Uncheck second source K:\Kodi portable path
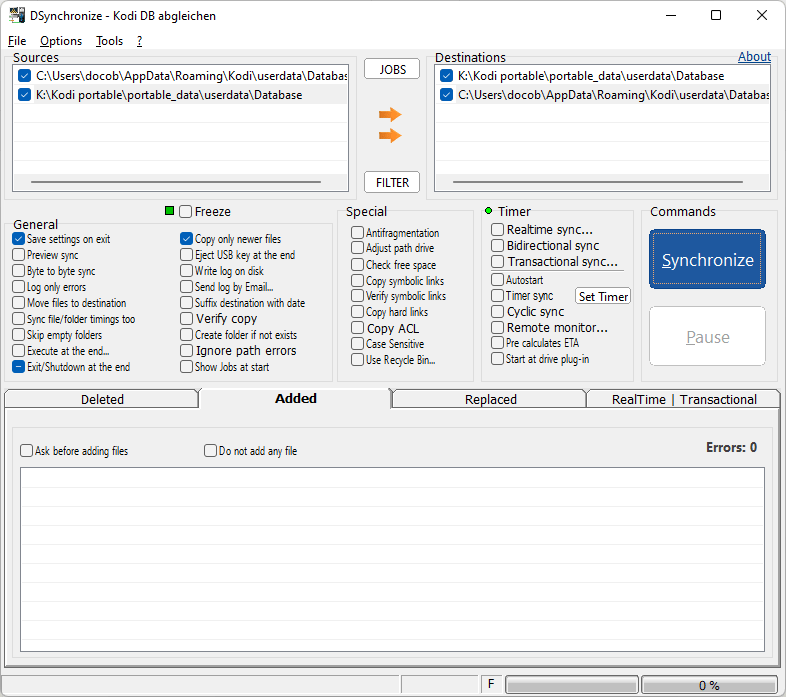Viewport: 786px width, 697px height. click(25, 95)
